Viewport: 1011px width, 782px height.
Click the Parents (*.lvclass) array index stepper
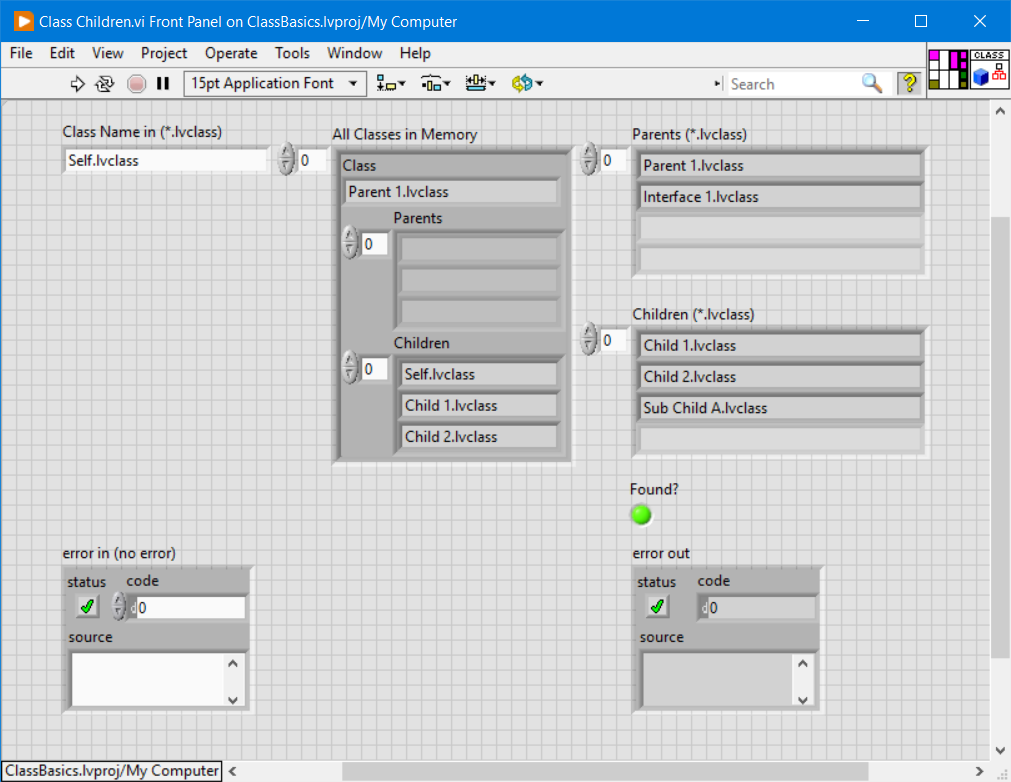[x=588, y=160]
